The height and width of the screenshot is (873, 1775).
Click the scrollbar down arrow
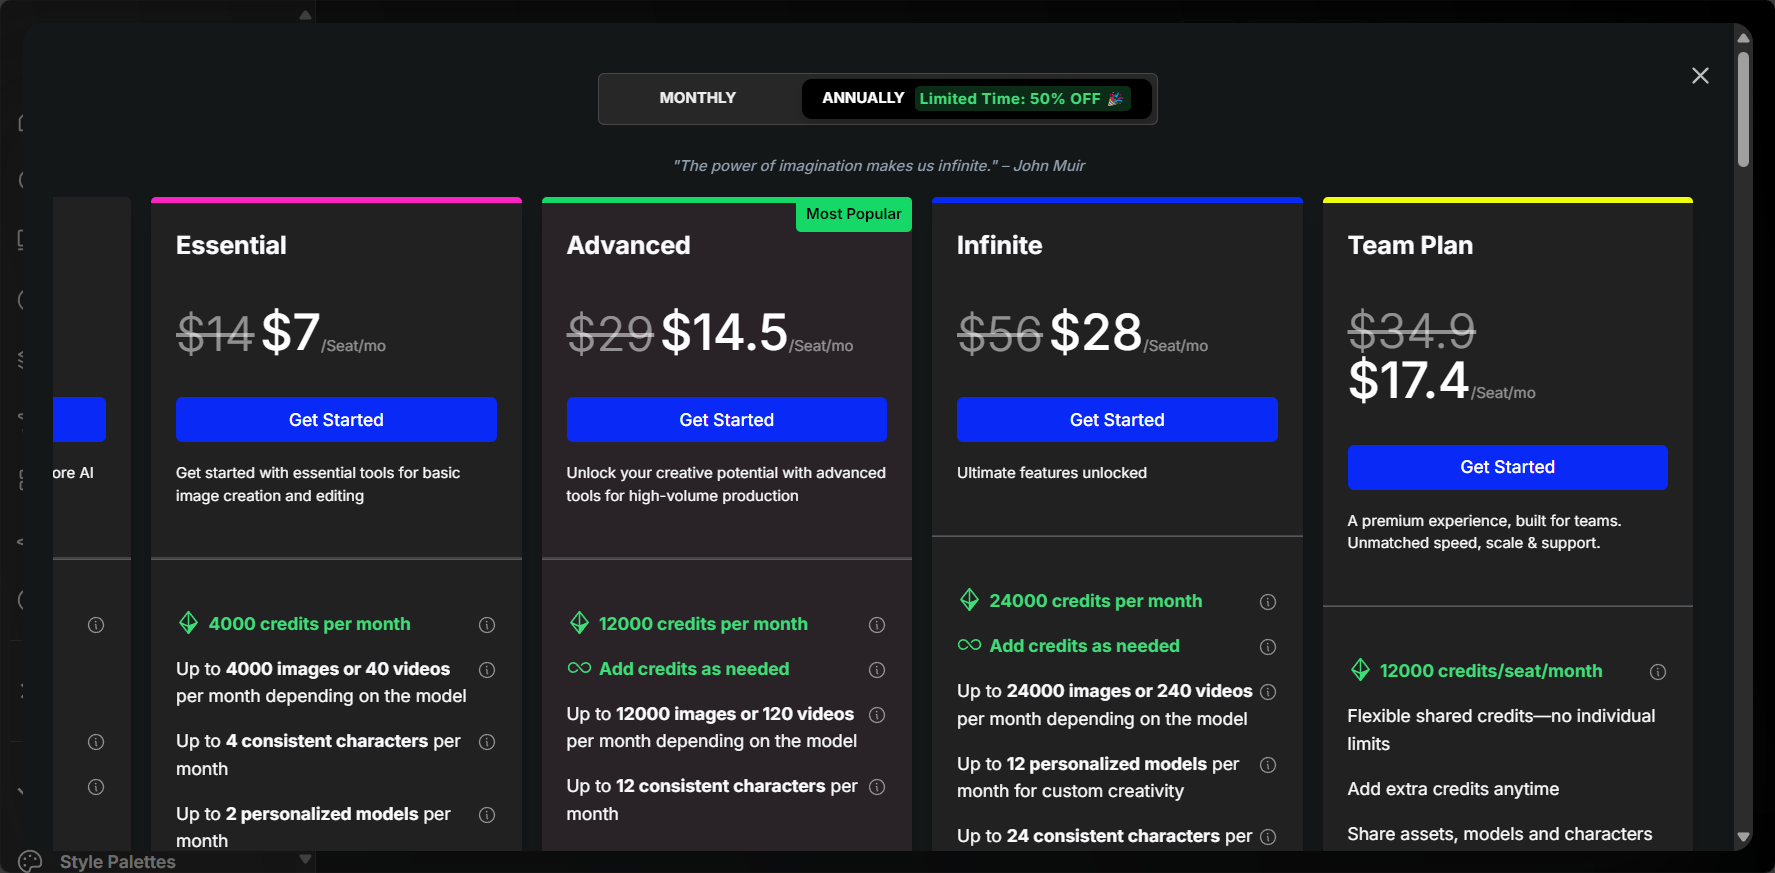(1743, 837)
